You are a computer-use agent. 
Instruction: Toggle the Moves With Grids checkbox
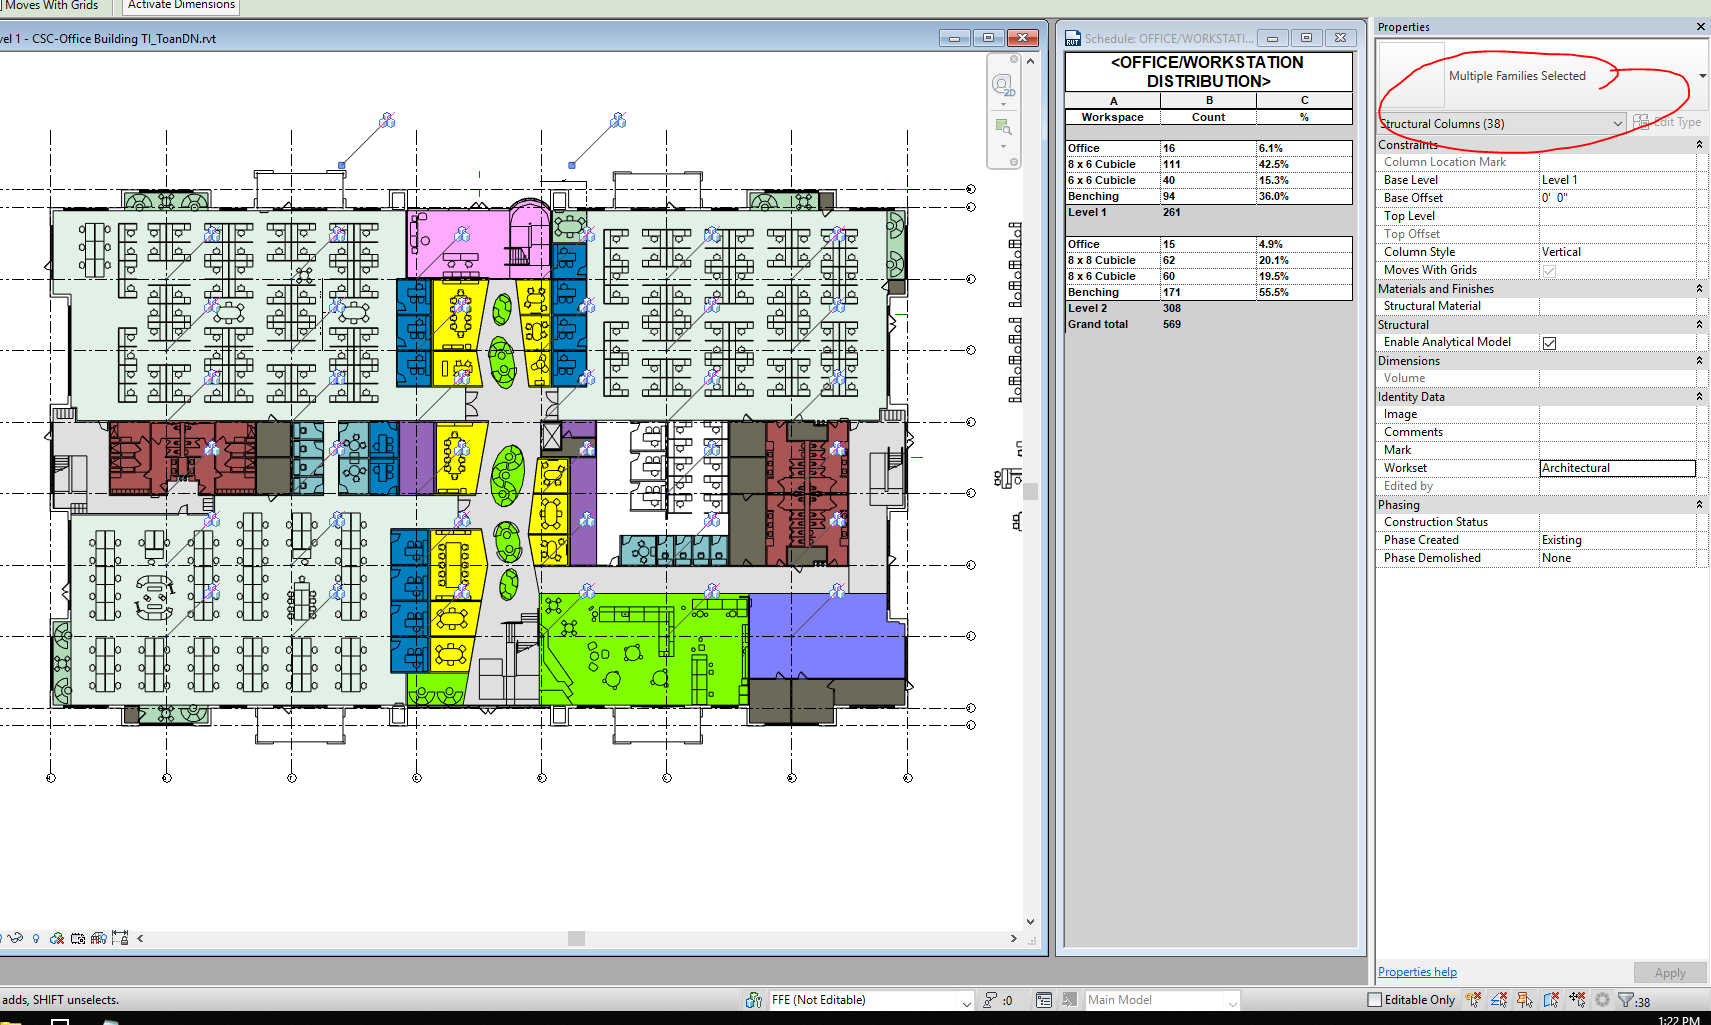1549,269
